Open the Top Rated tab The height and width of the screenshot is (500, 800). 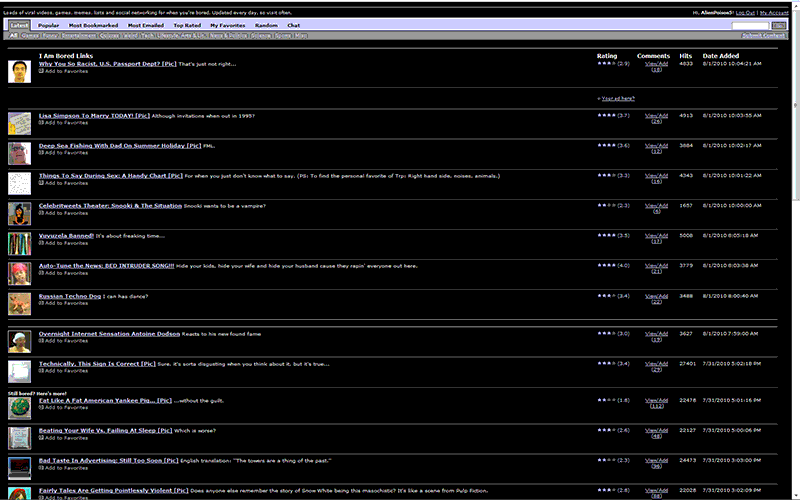point(187,25)
